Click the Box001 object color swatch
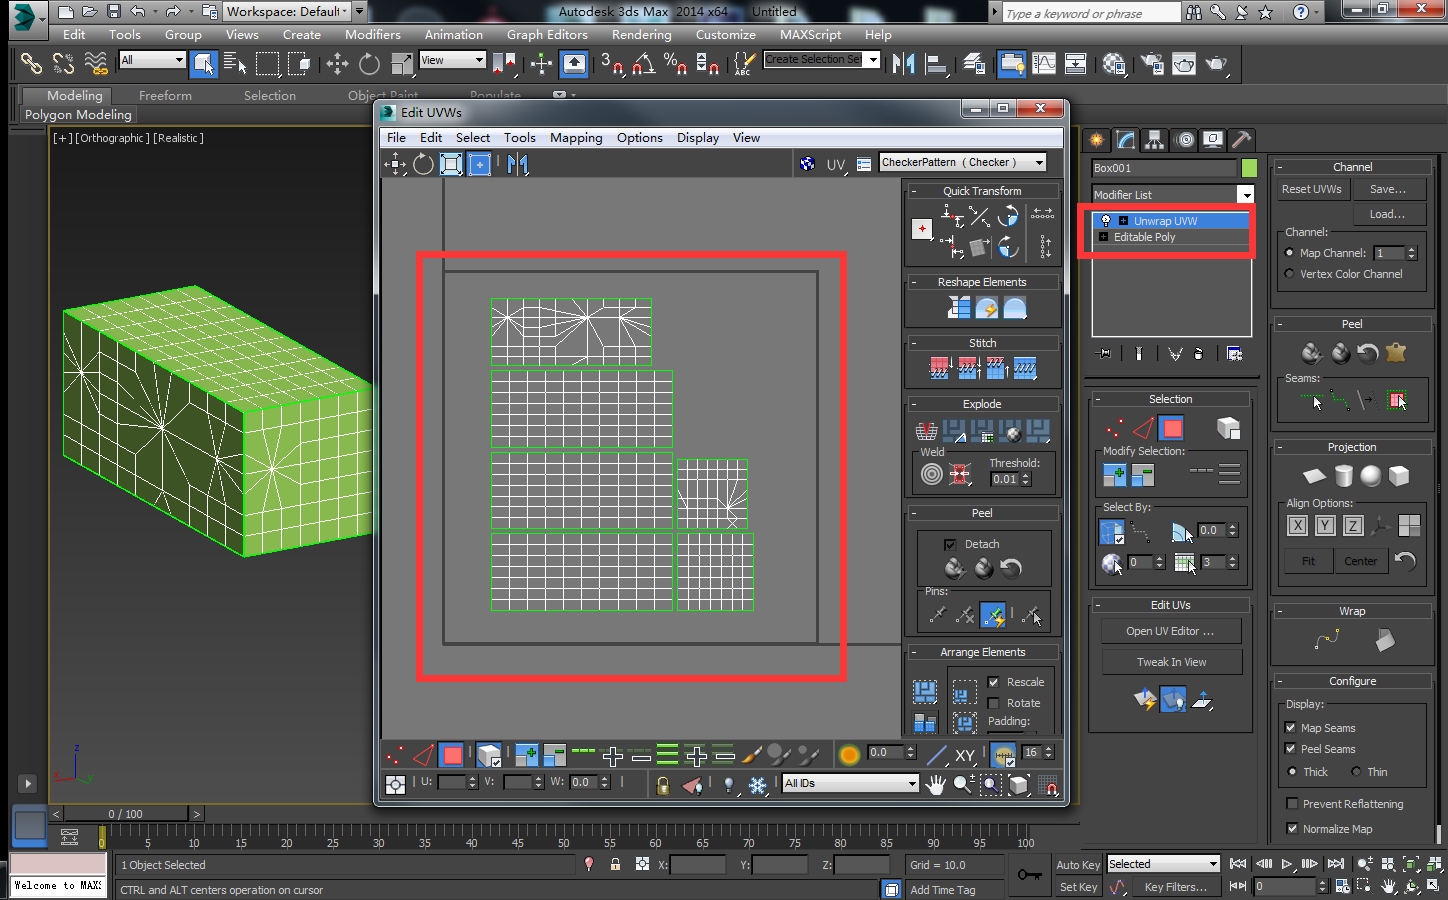Image resolution: width=1448 pixels, height=900 pixels. [1249, 168]
